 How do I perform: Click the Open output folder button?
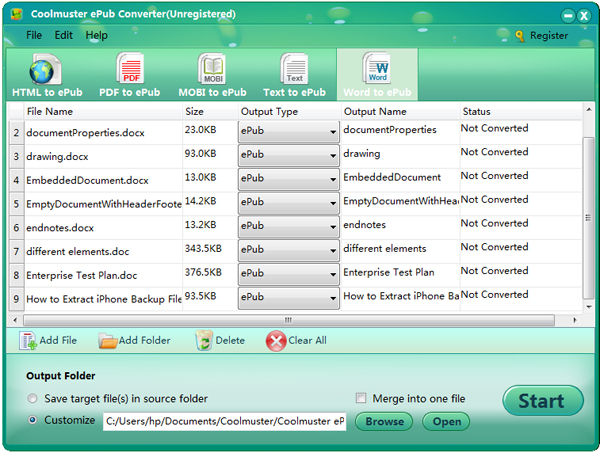tap(446, 421)
